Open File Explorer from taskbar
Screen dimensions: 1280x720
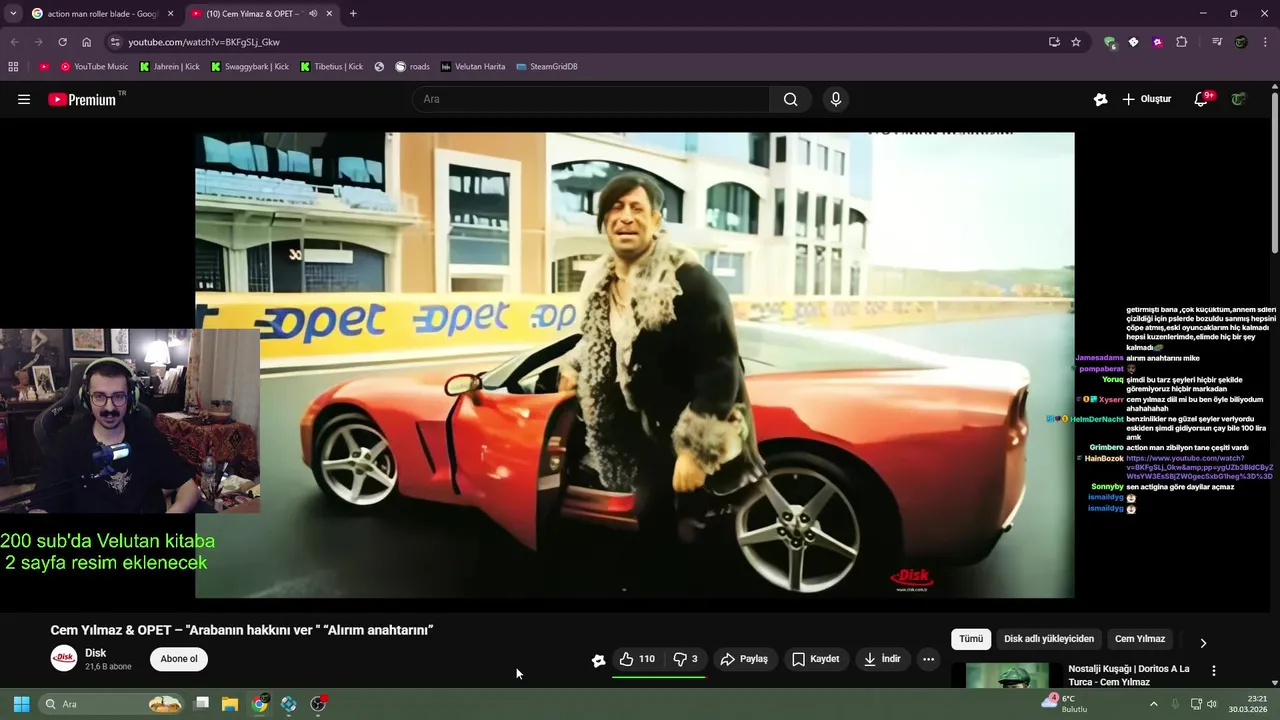230,704
